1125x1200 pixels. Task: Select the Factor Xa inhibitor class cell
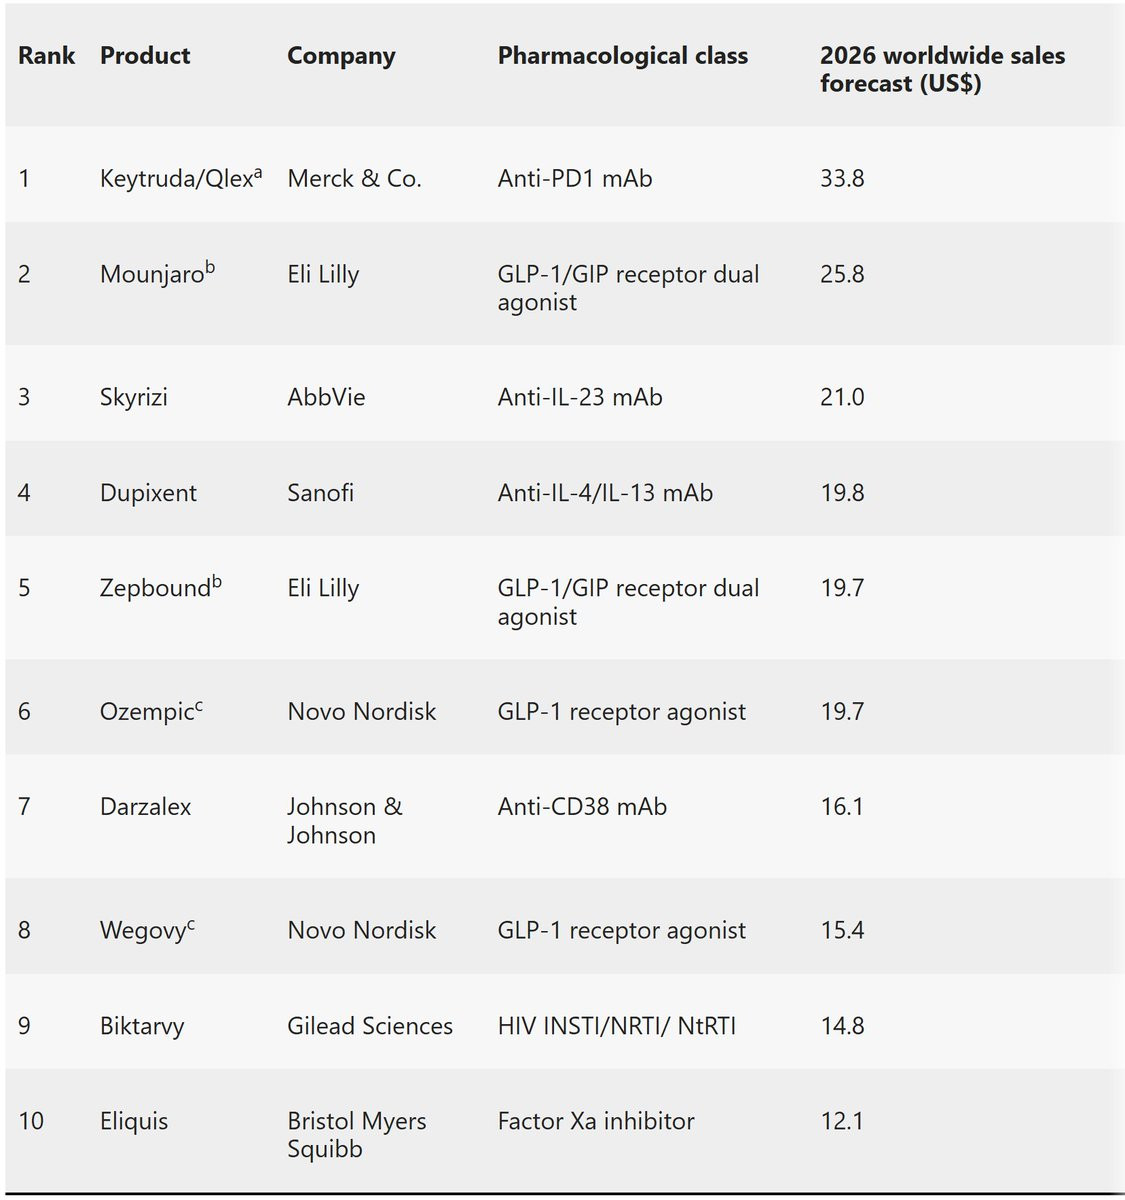596,1121
